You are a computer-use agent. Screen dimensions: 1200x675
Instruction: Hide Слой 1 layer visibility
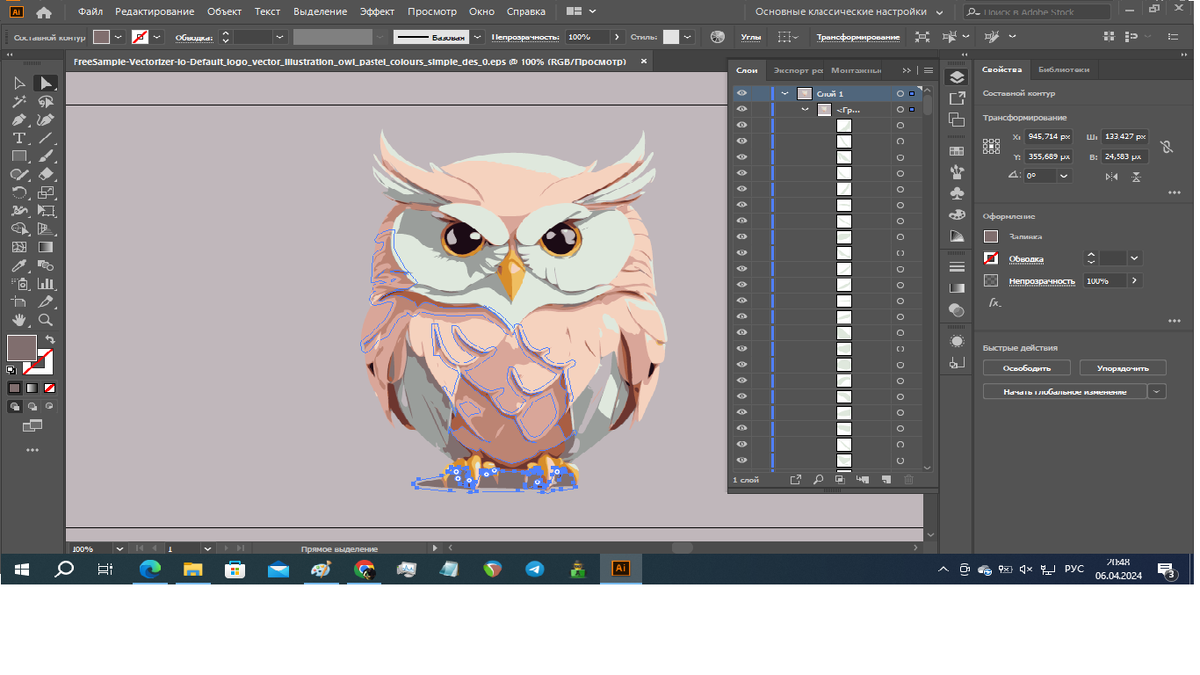pyautogui.click(x=742, y=94)
